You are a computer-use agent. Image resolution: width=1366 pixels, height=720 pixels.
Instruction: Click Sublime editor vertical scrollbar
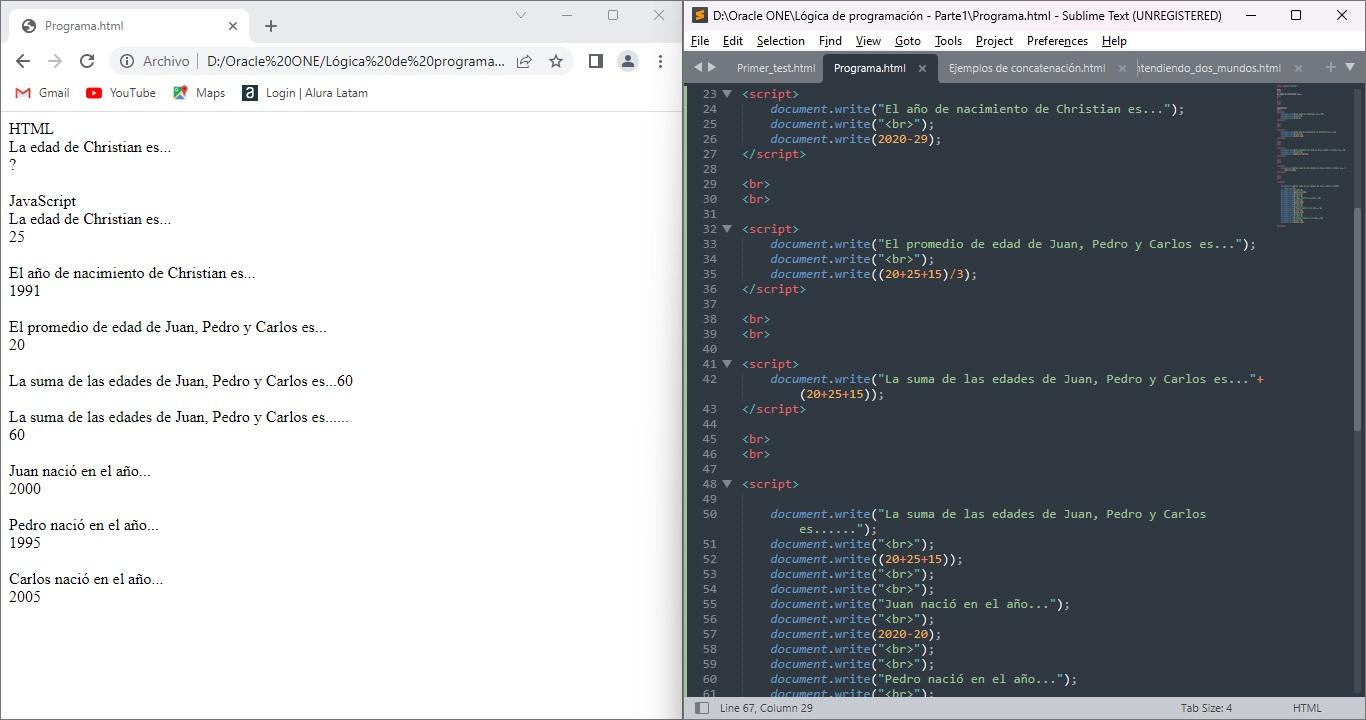pos(1358,320)
